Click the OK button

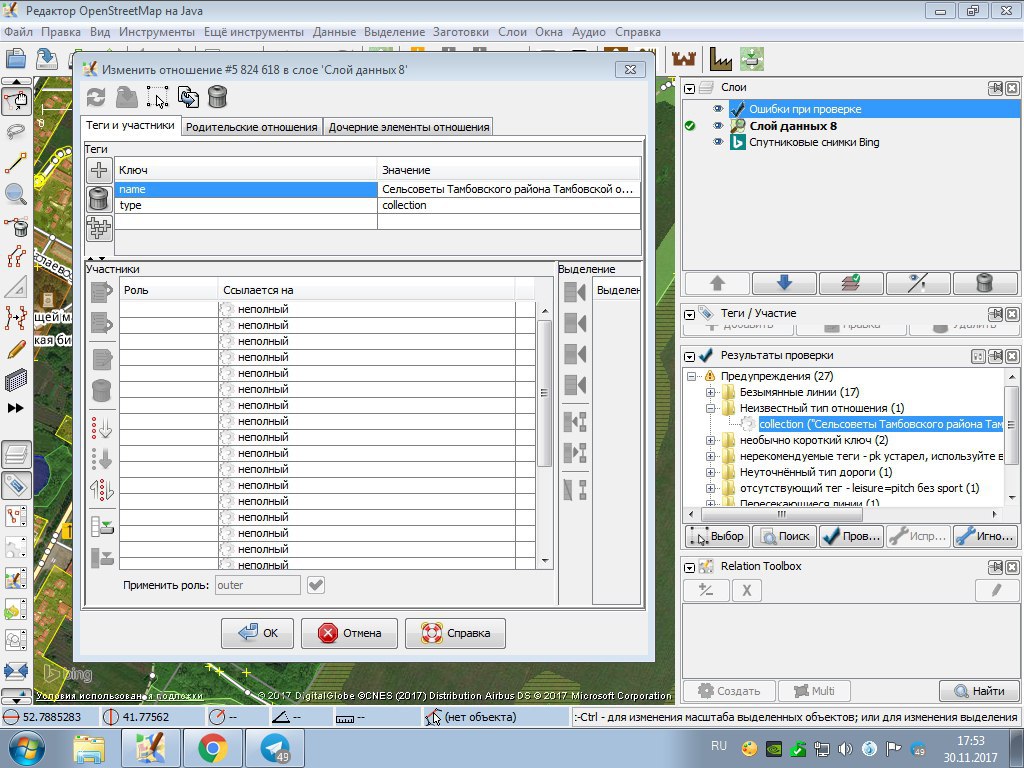(x=257, y=633)
